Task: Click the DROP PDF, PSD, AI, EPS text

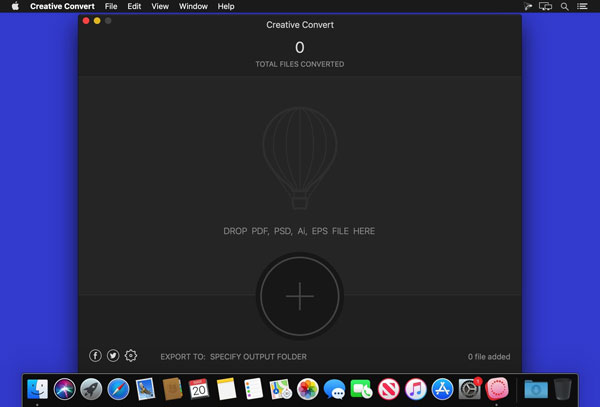Action: click(x=299, y=231)
